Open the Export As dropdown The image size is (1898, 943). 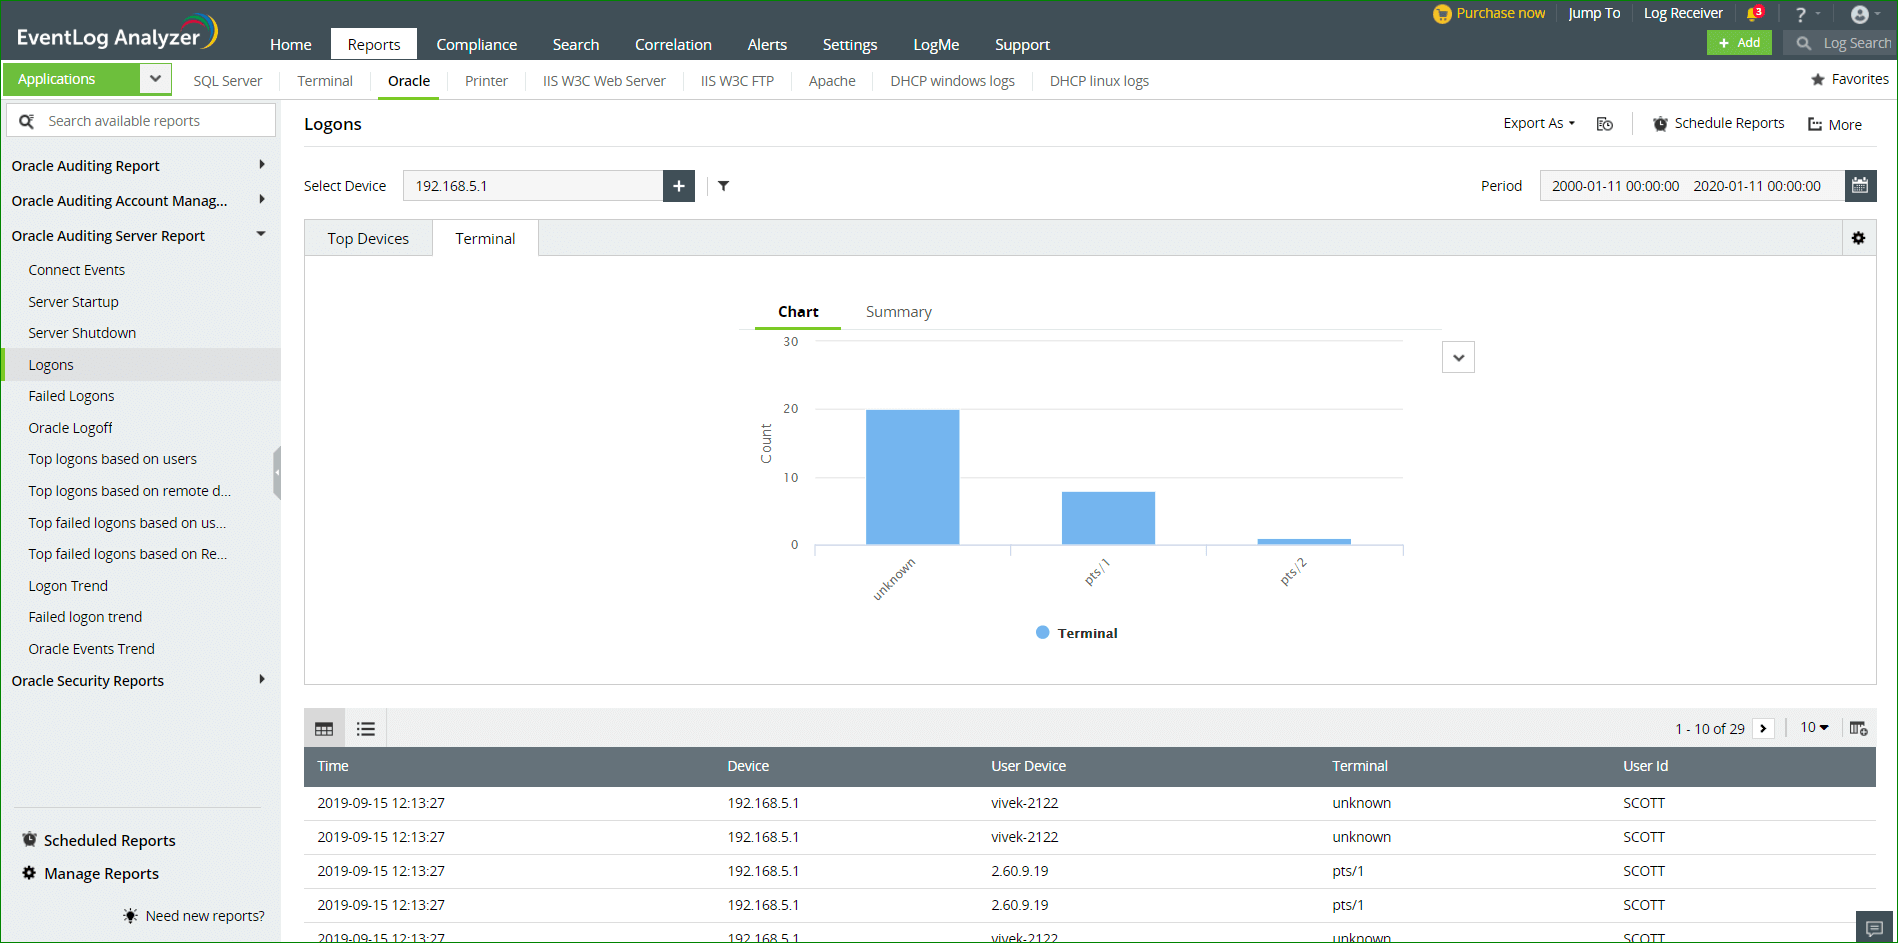(x=1539, y=123)
